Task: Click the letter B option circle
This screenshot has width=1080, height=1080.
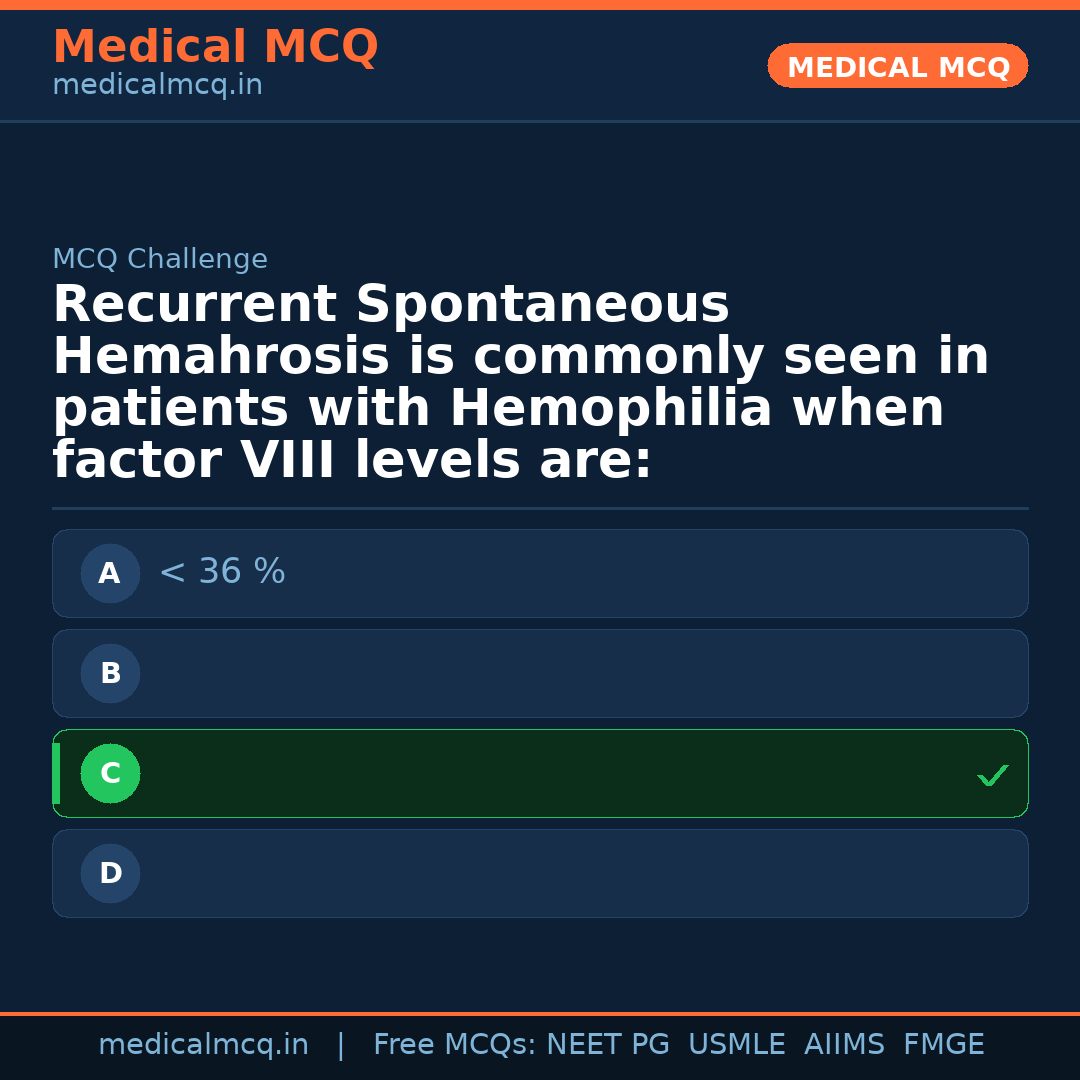Action: pos(110,674)
